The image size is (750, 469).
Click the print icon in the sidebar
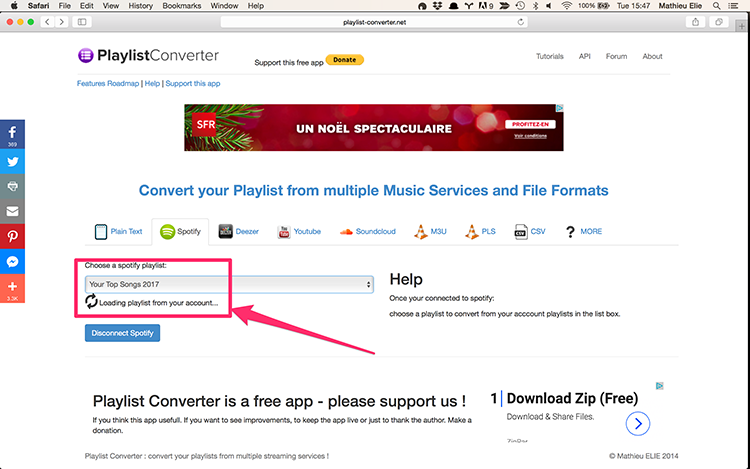click(x=12, y=186)
